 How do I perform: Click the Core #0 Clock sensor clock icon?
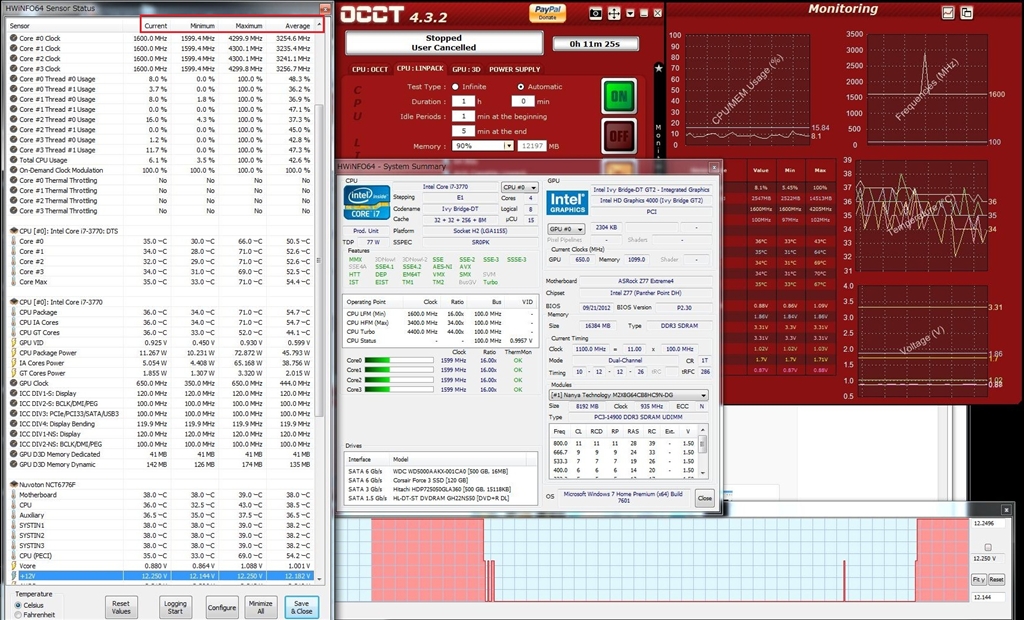point(14,38)
